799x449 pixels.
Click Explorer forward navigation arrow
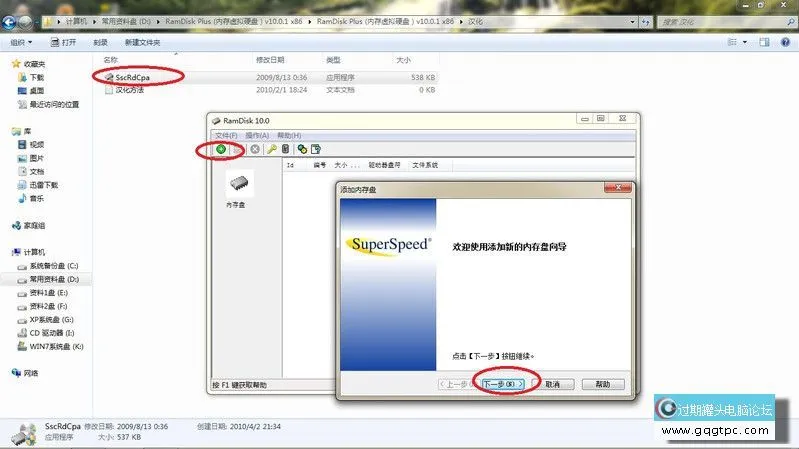click(25, 22)
